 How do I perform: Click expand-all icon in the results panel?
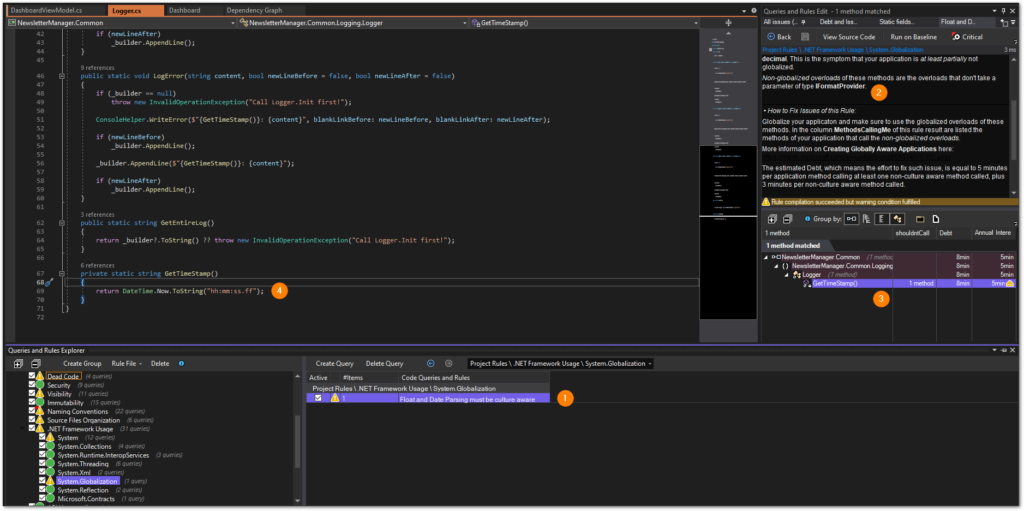[771, 219]
